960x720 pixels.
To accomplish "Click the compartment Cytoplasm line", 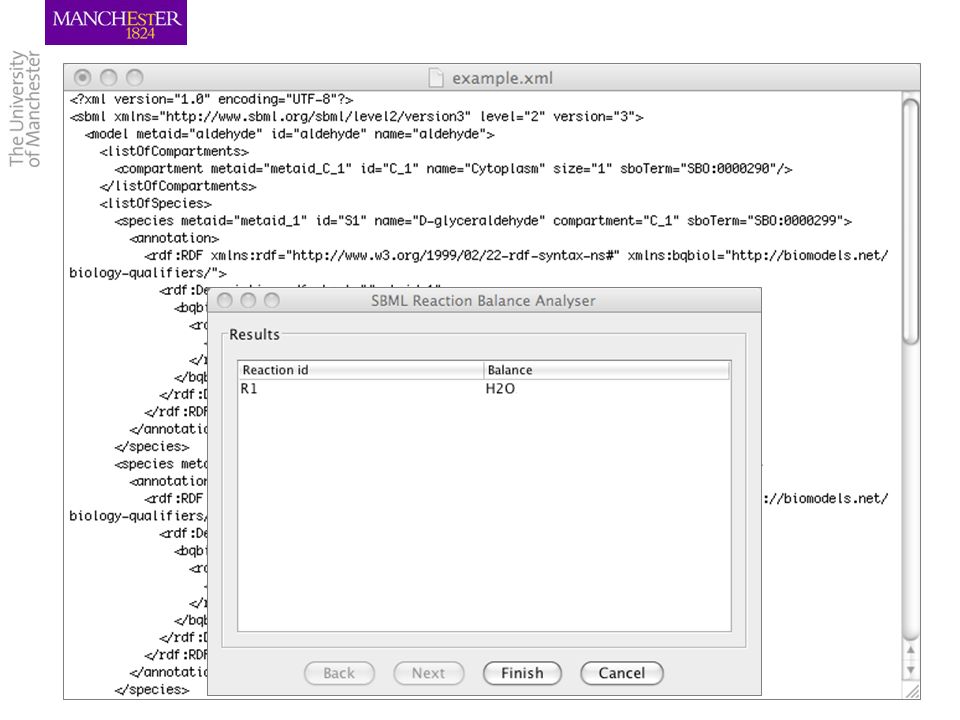I will [453, 168].
